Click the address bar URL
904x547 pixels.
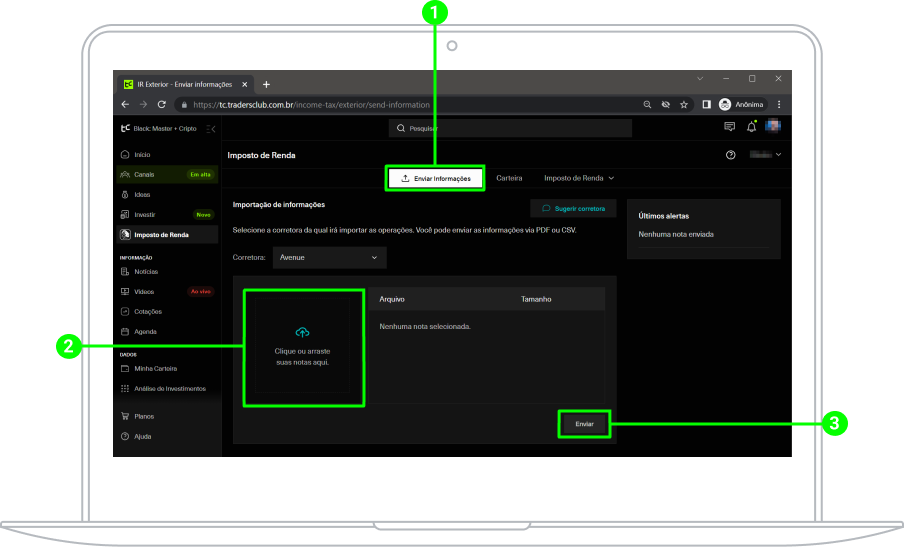coord(311,105)
